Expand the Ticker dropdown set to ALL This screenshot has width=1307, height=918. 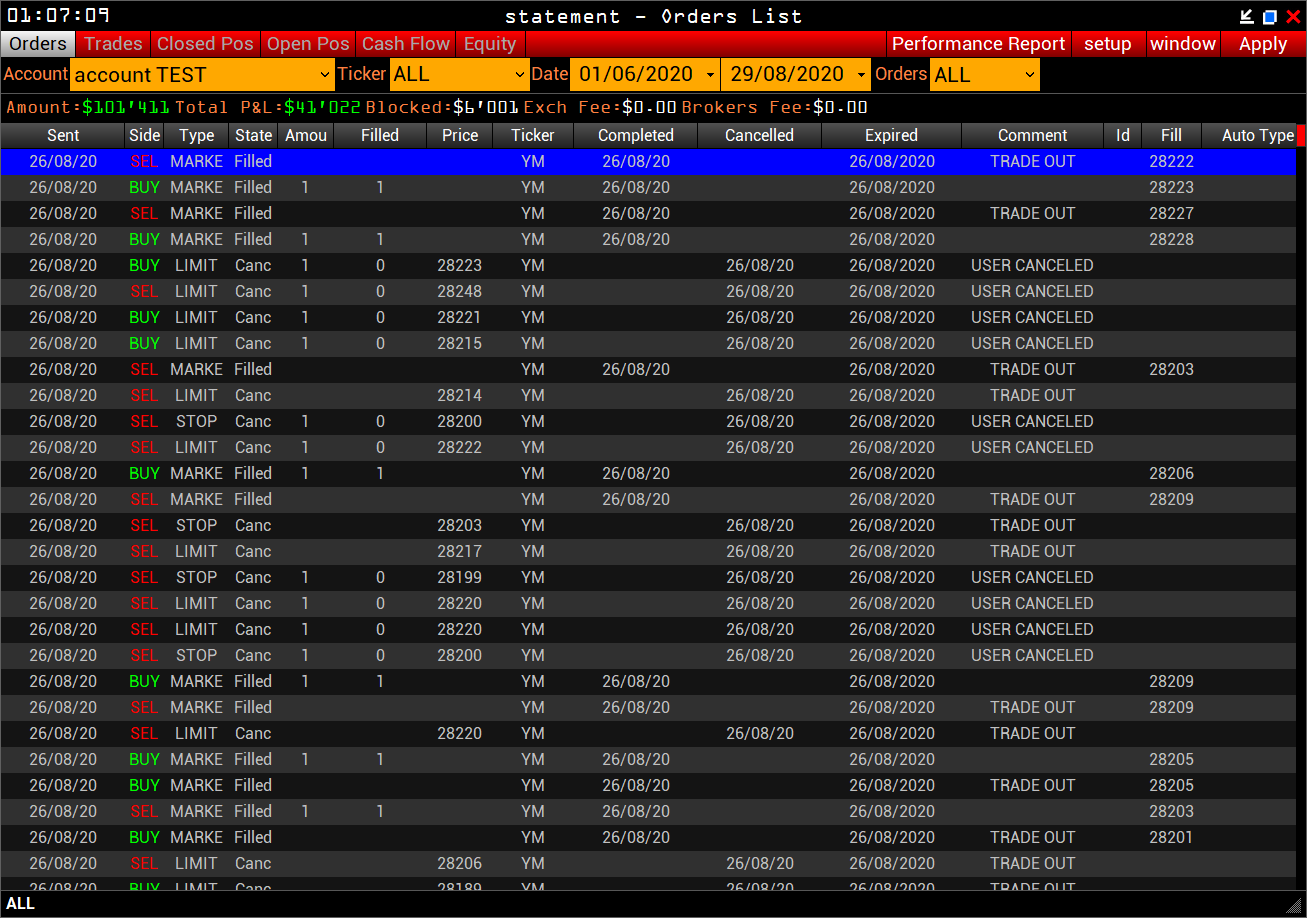point(460,75)
